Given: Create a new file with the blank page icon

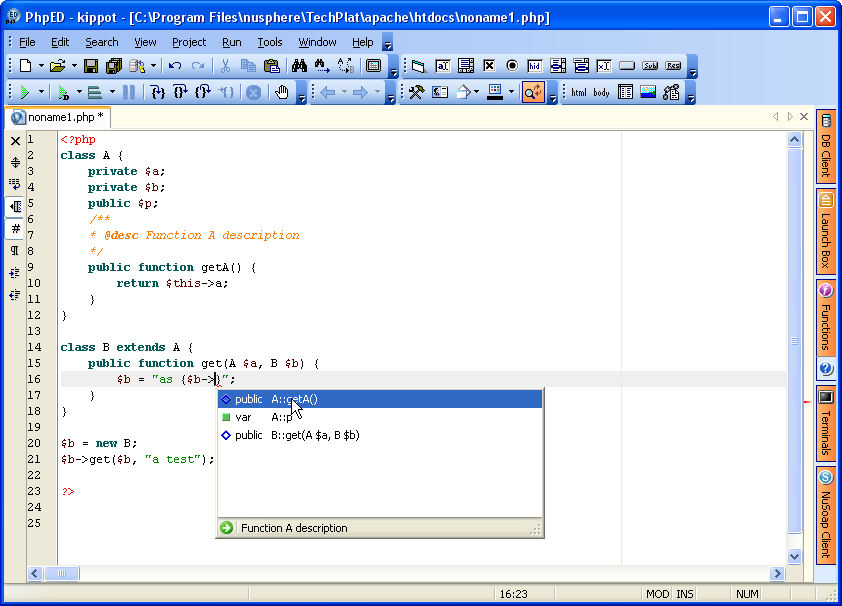Looking at the screenshot, I should click(25, 66).
